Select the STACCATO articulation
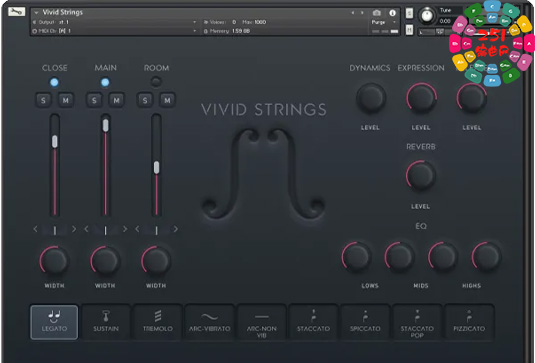 [313, 322]
